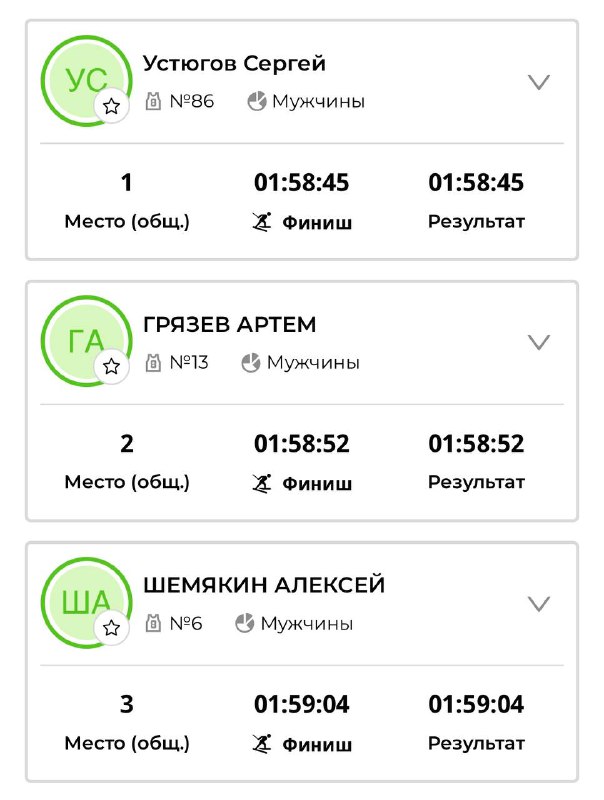Toggle the favorite star on Shemyakin's card

109,630
